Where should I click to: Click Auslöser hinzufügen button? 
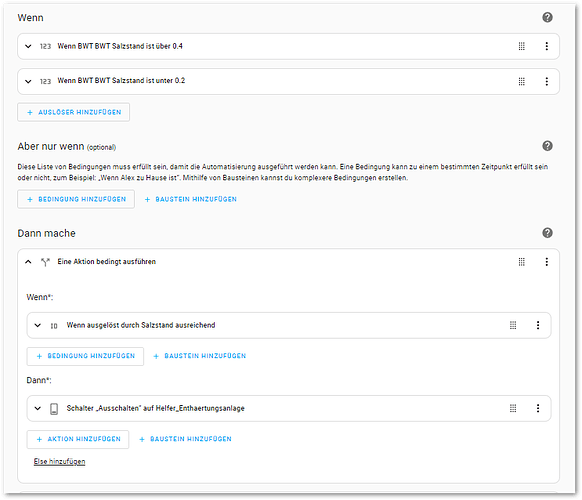tap(73, 112)
